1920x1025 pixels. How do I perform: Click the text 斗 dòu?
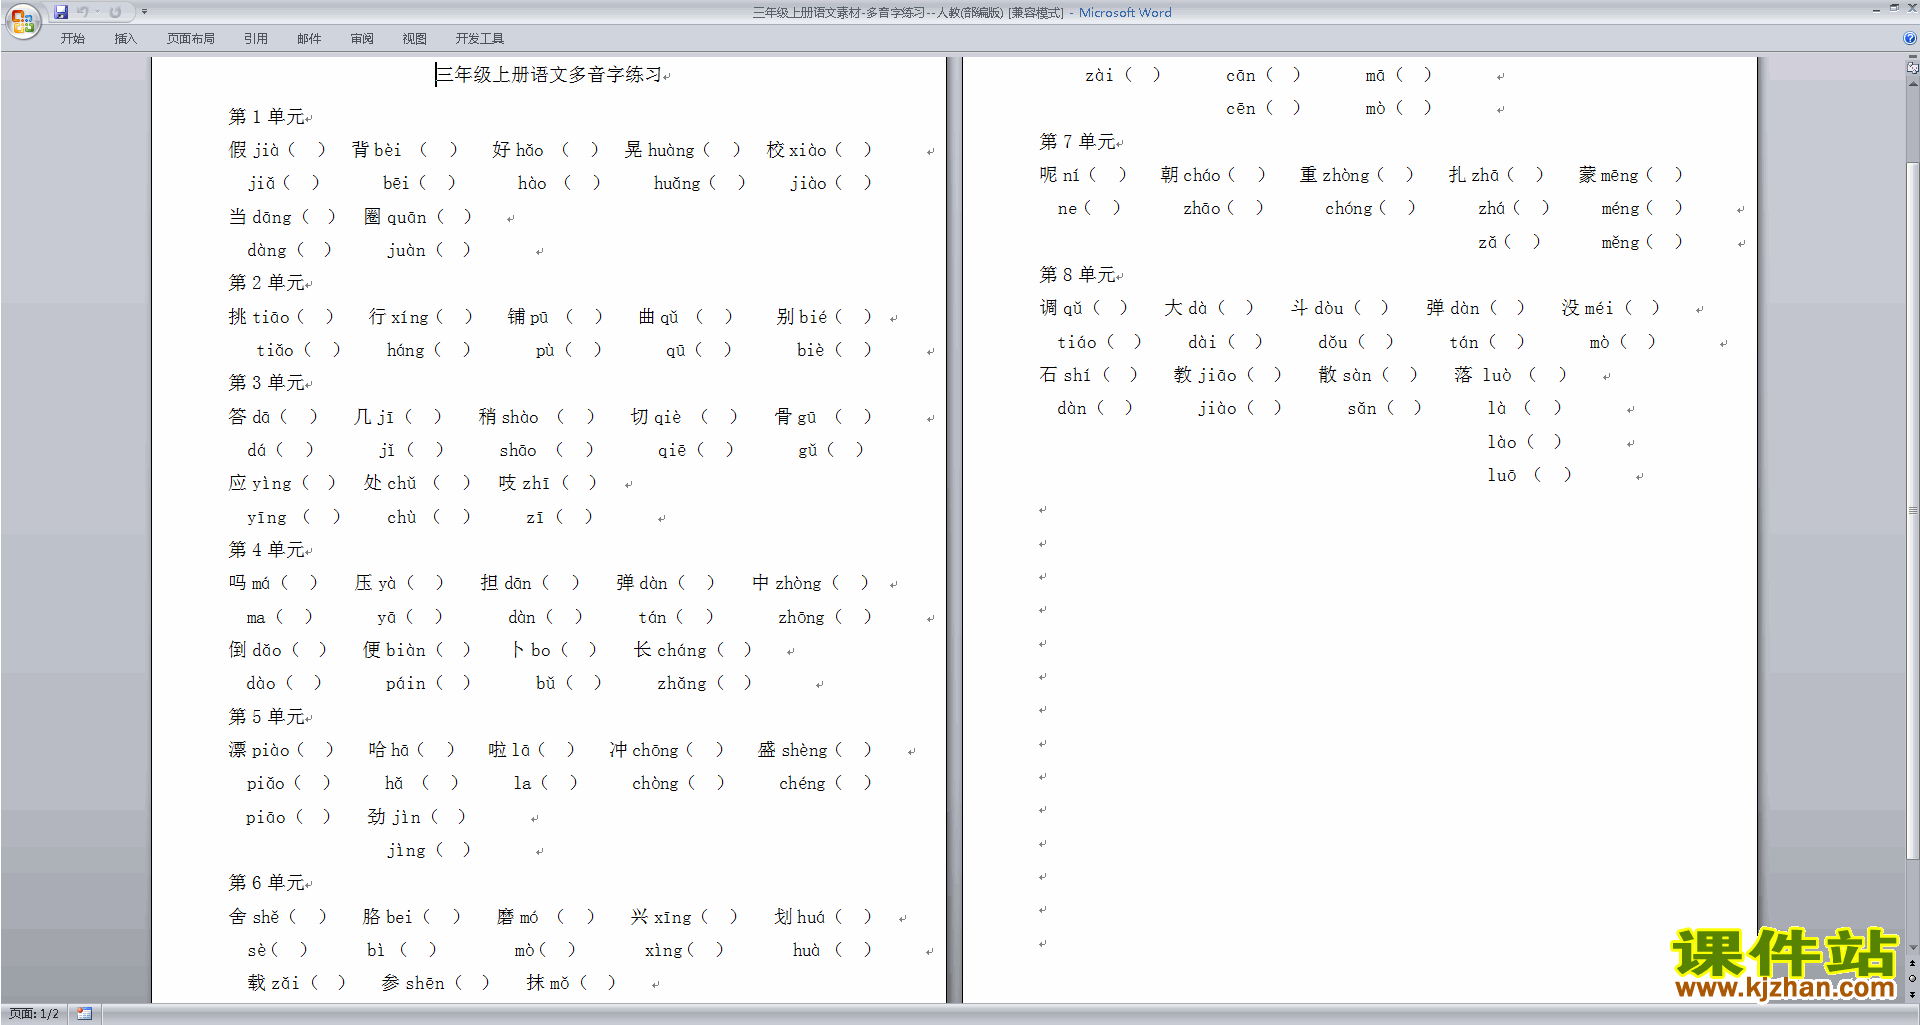point(1317,308)
